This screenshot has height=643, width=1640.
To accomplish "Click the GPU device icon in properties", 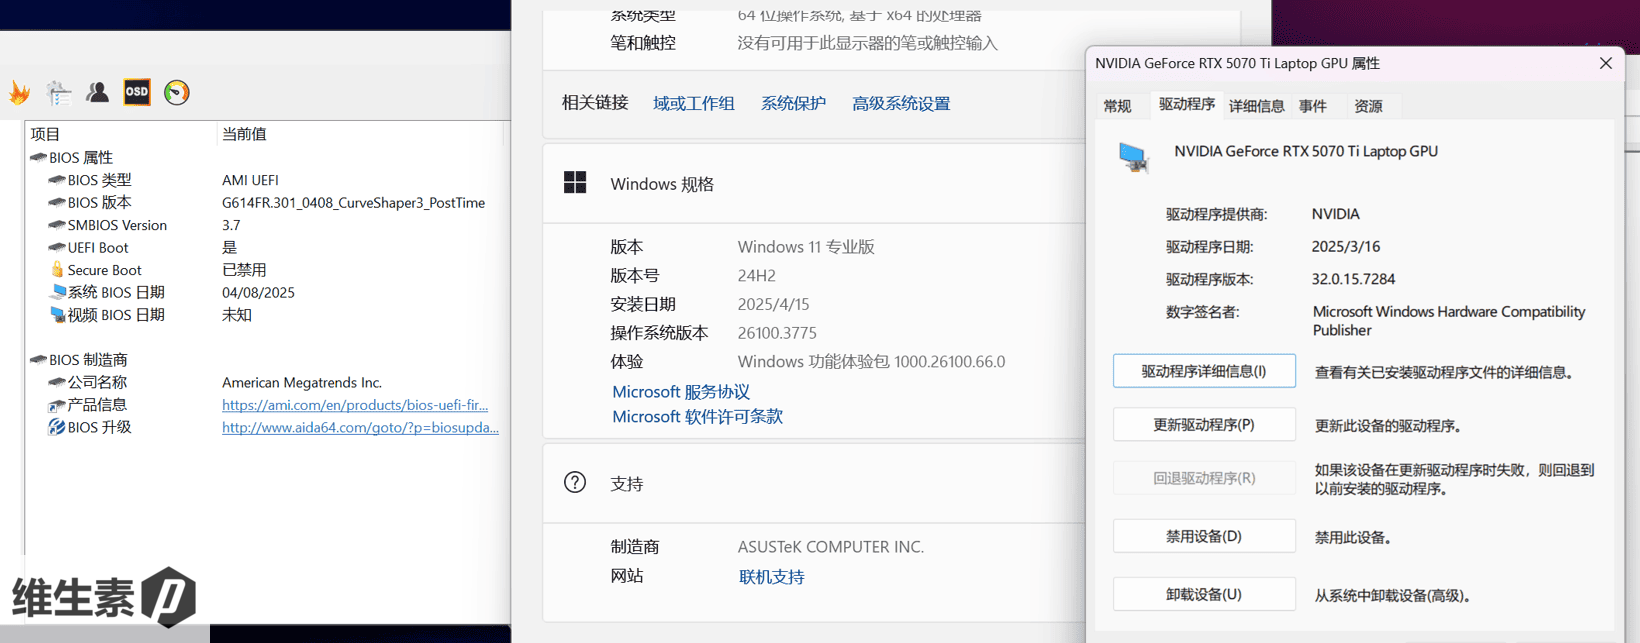I will point(1133,157).
